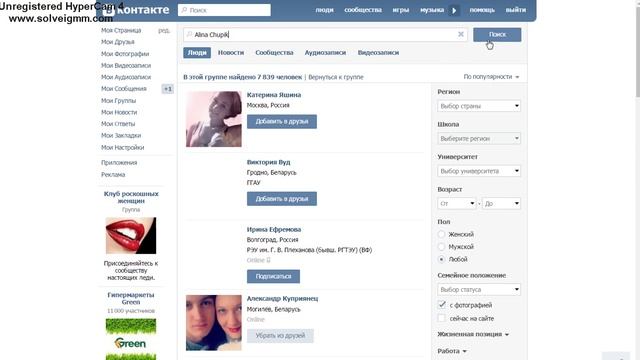Open Мои Фотографии in sidebar
Viewport: 640px width, 360px height.
tap(125, 54)
